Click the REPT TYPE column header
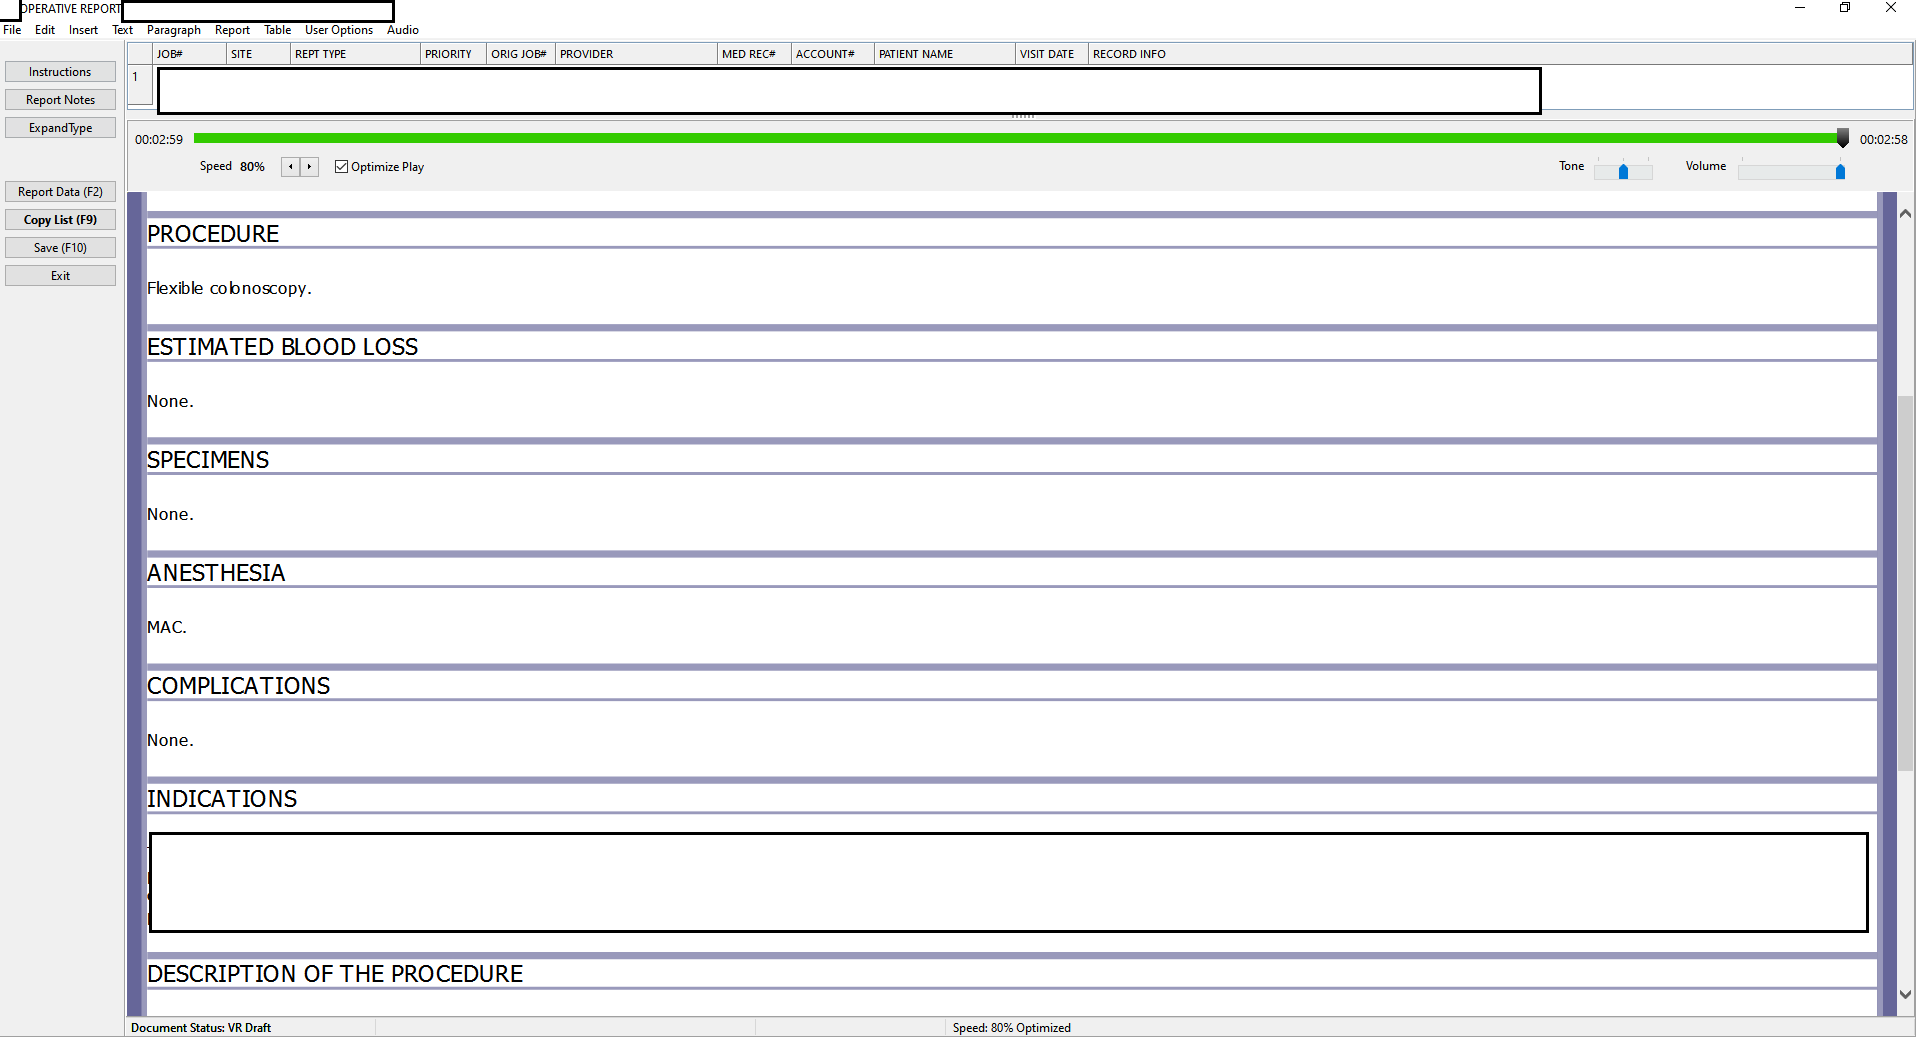 tap(355, 54)
